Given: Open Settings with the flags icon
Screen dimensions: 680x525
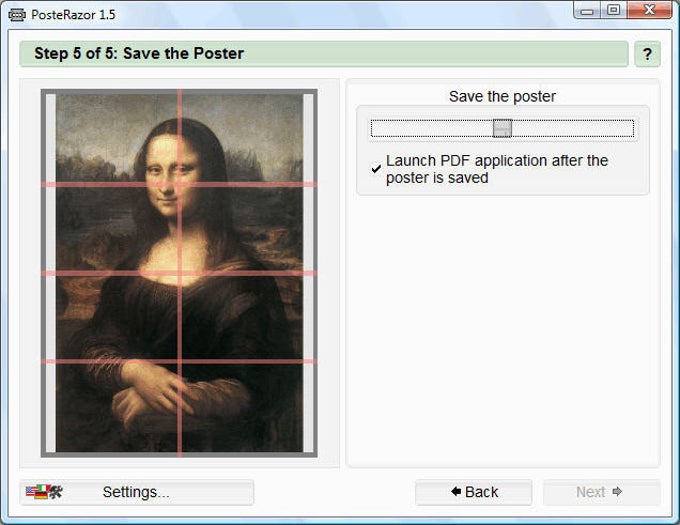Looking at the screenshot, I should tap(137, 492).
